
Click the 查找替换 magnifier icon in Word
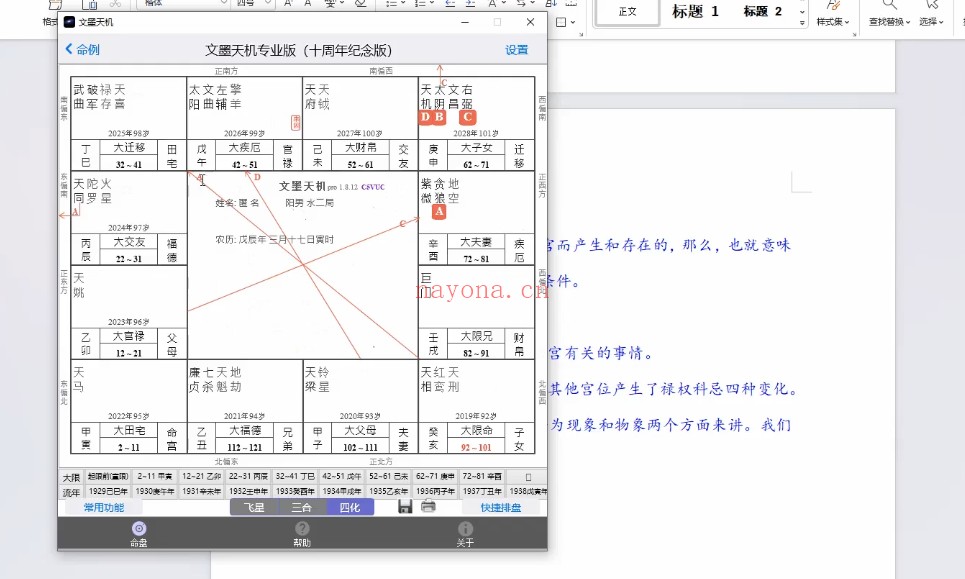click(x=889, y=6)
